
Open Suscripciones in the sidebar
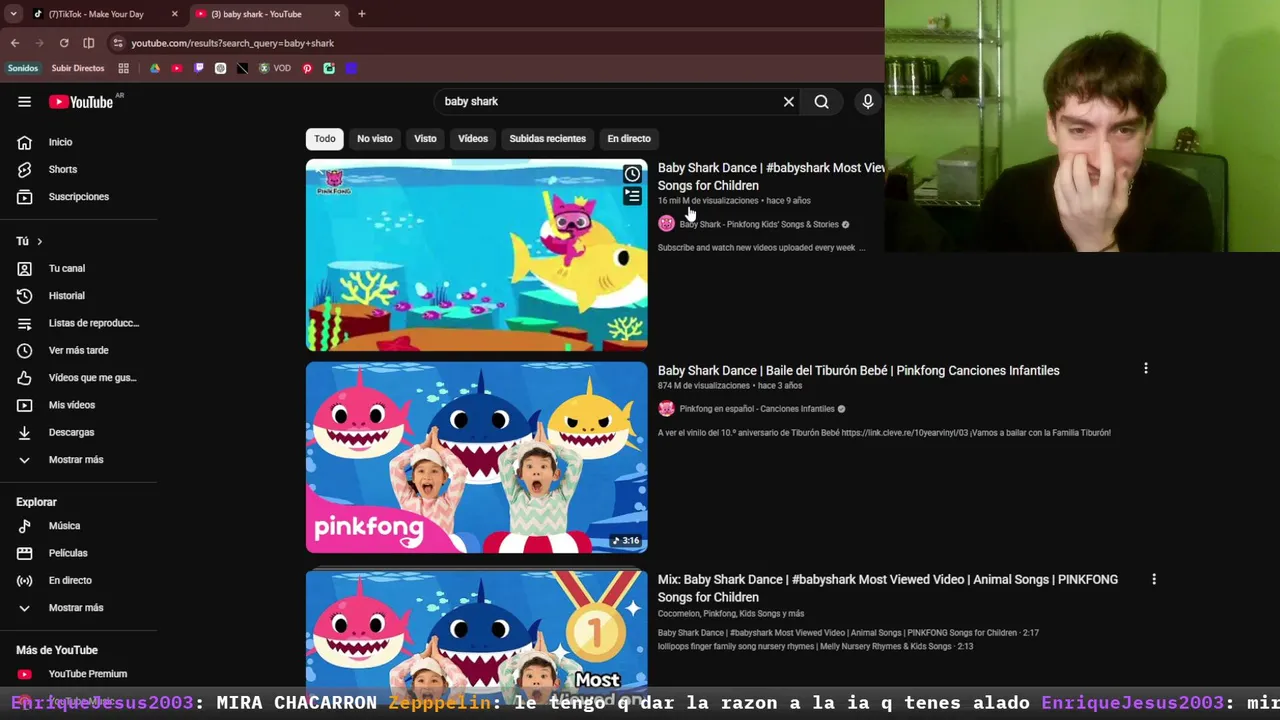tap(78, 196)
